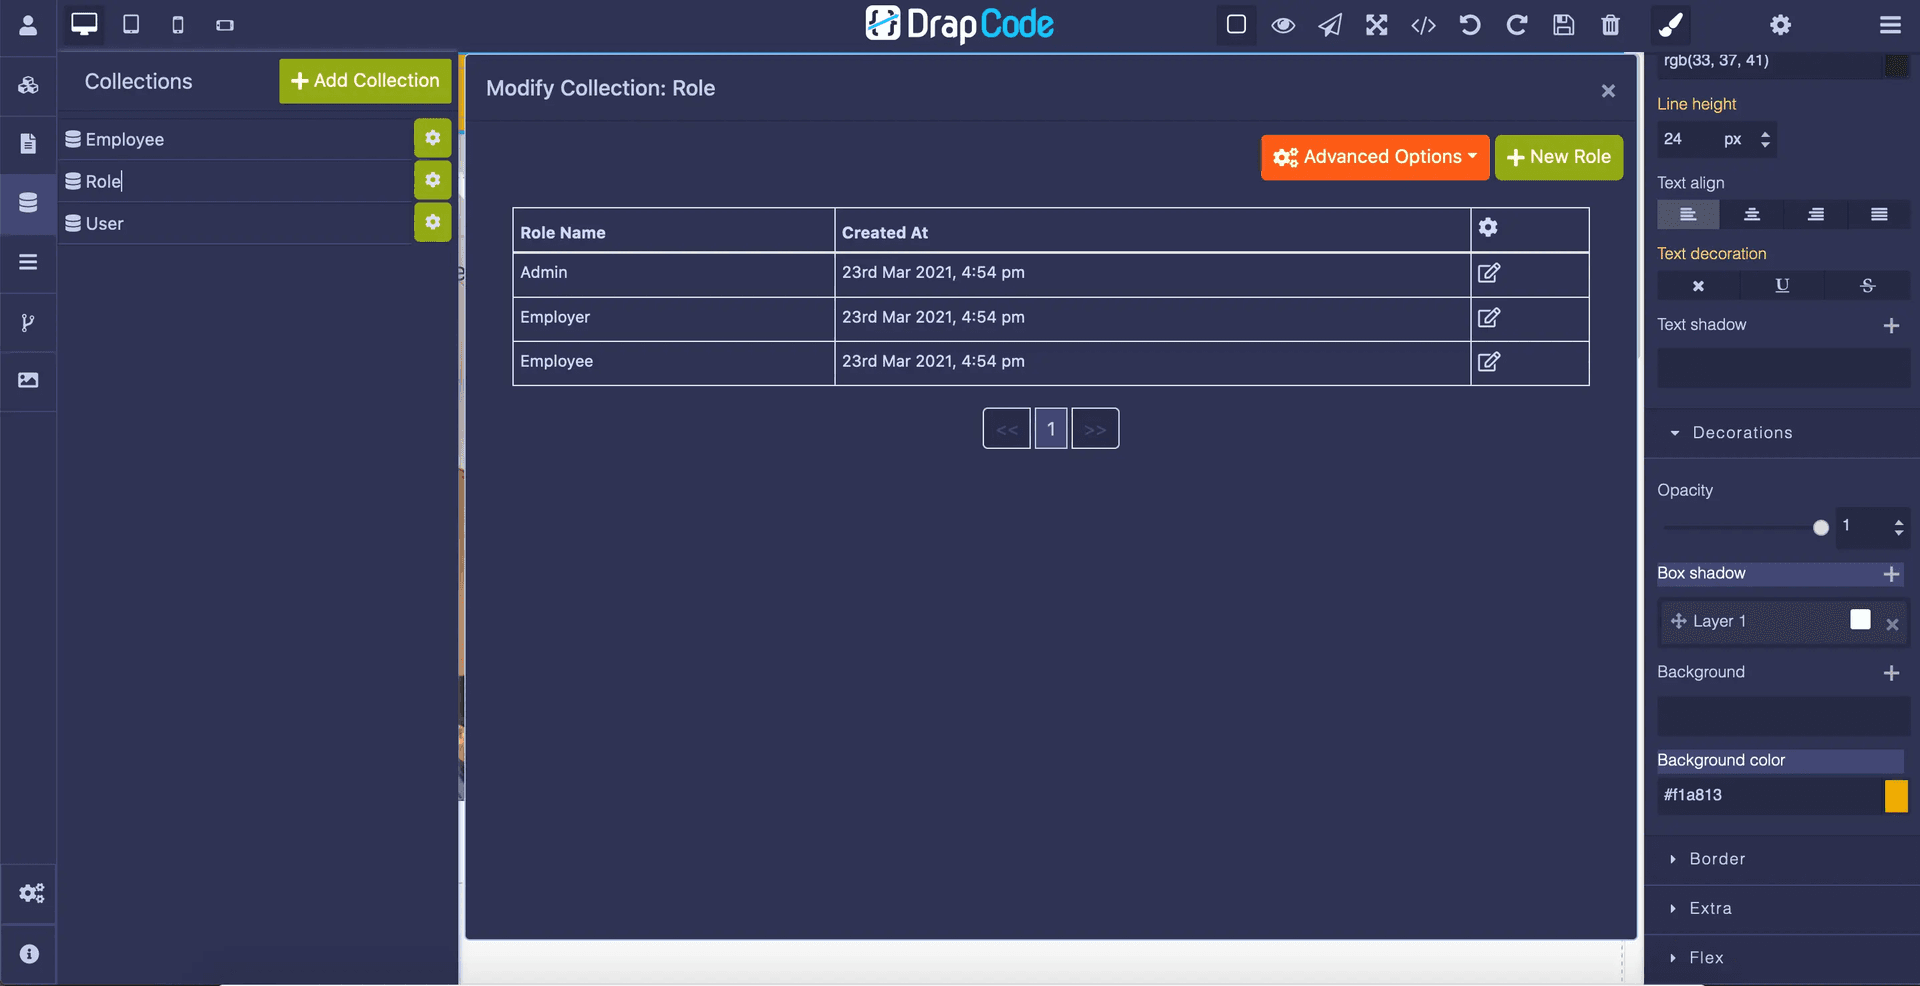
Task: Open the images panel in the left sidebar
Action: (x=28, y=381)
